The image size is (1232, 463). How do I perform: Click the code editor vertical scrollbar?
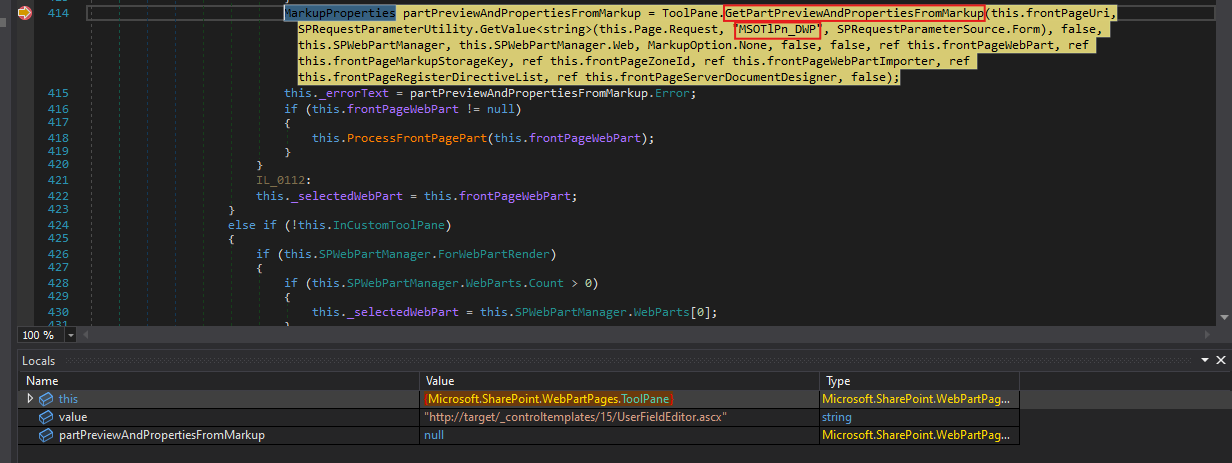1224,162
